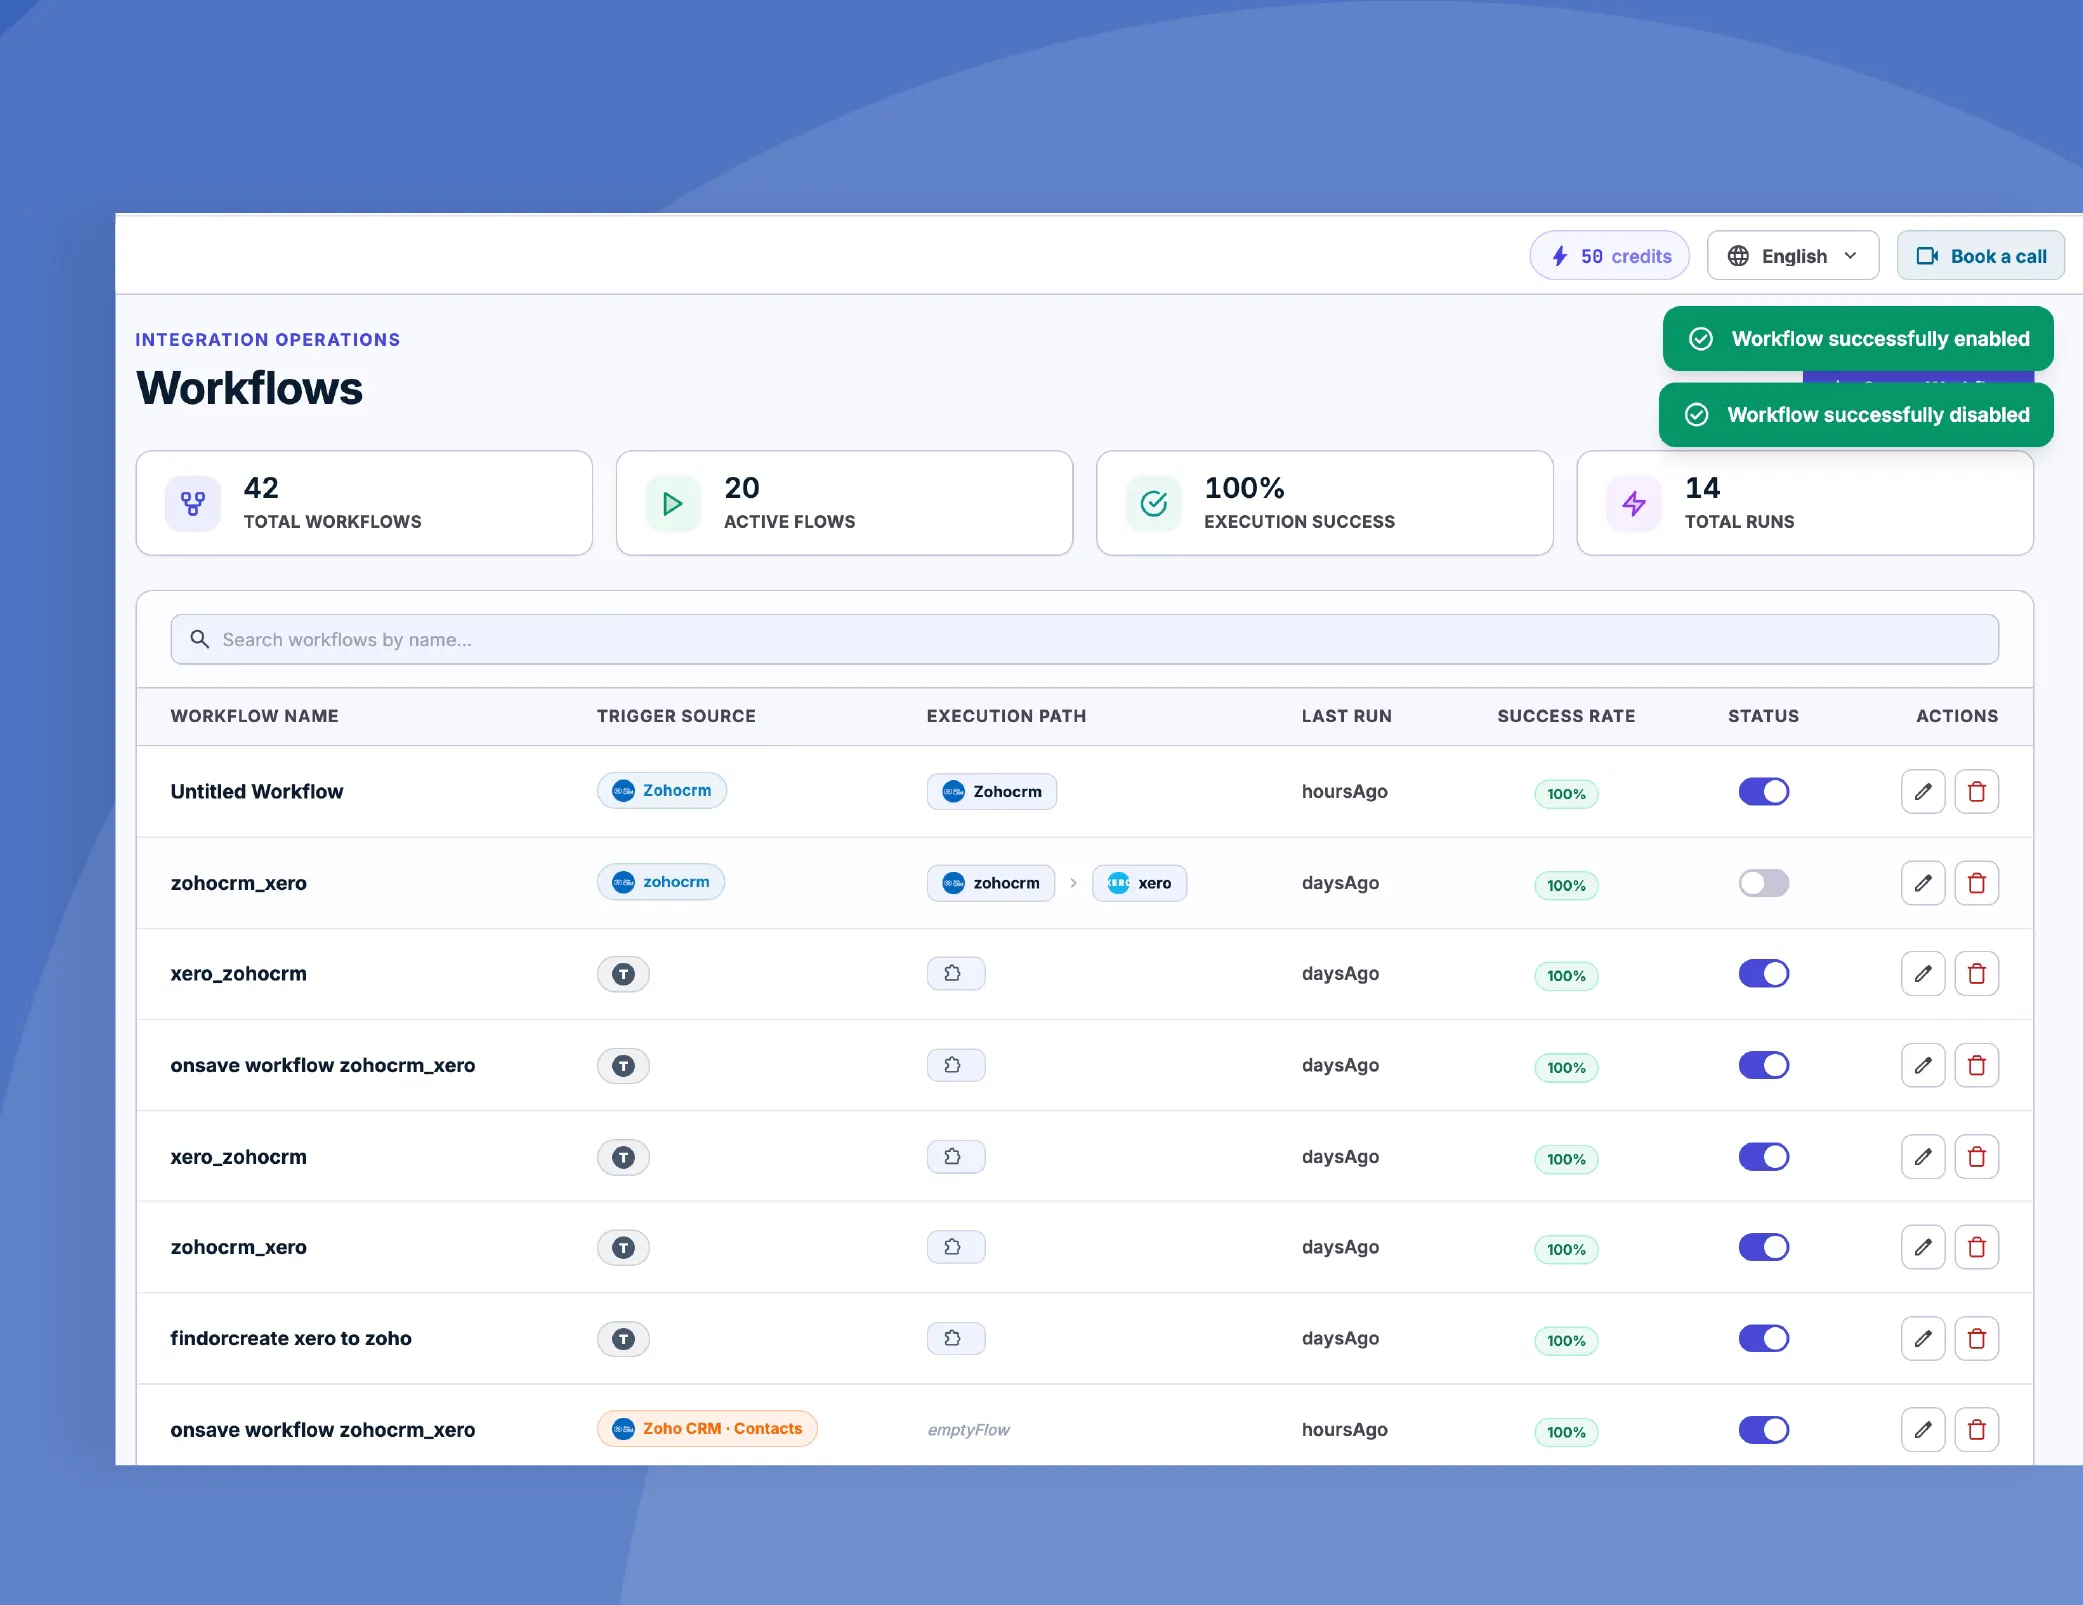Delete the Untitled Workflow row
The height and width of the screenshot is (1605, 2083).
1976,792
